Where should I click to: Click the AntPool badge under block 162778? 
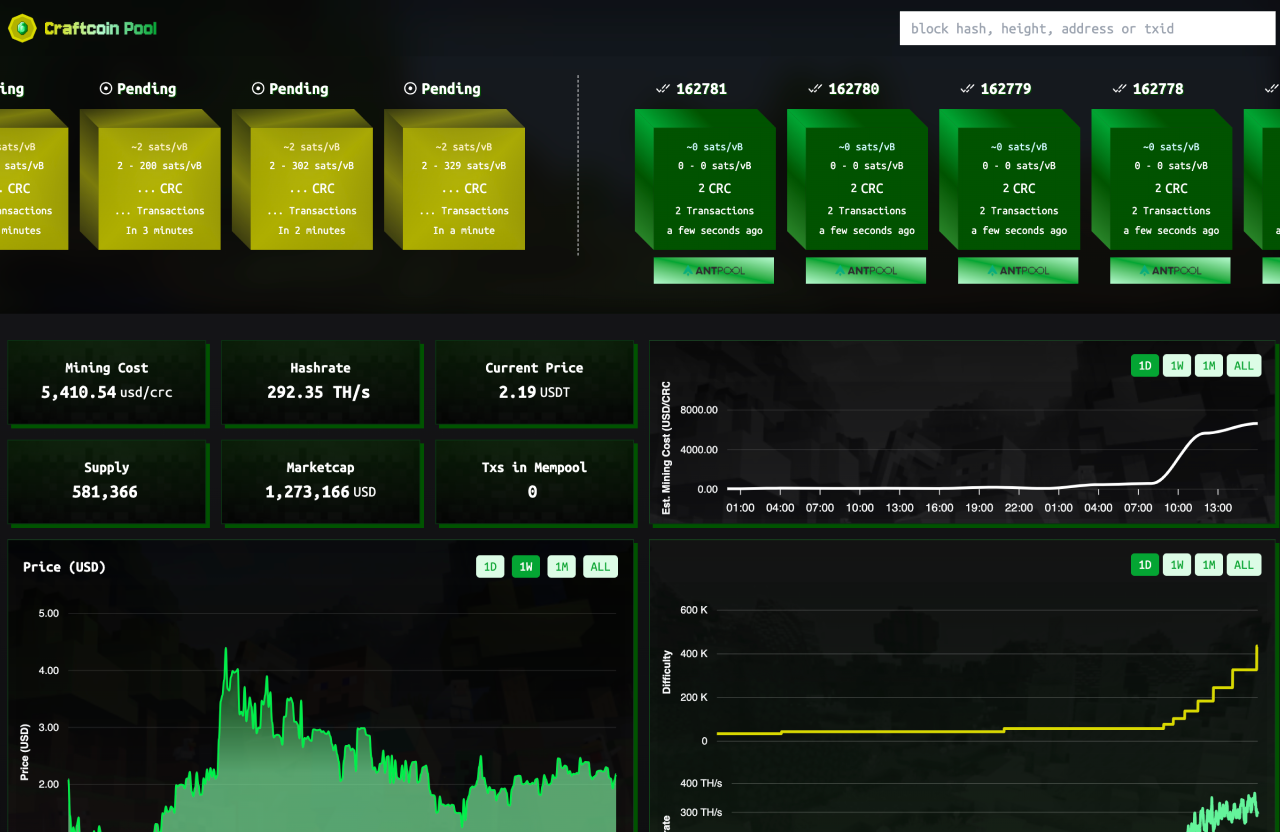point(1170,270)
